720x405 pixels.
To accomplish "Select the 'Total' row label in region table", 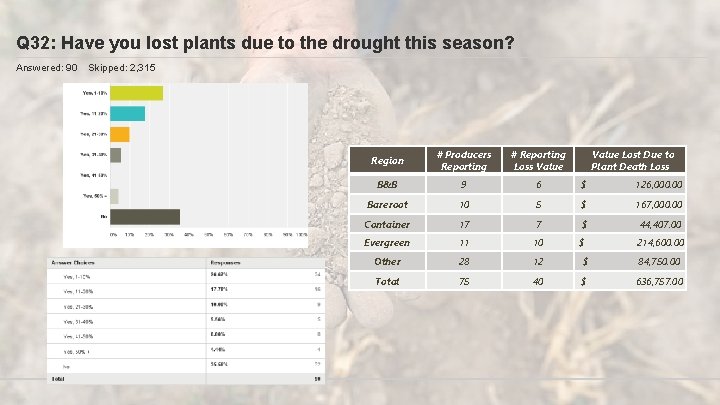I will (387, 281).
